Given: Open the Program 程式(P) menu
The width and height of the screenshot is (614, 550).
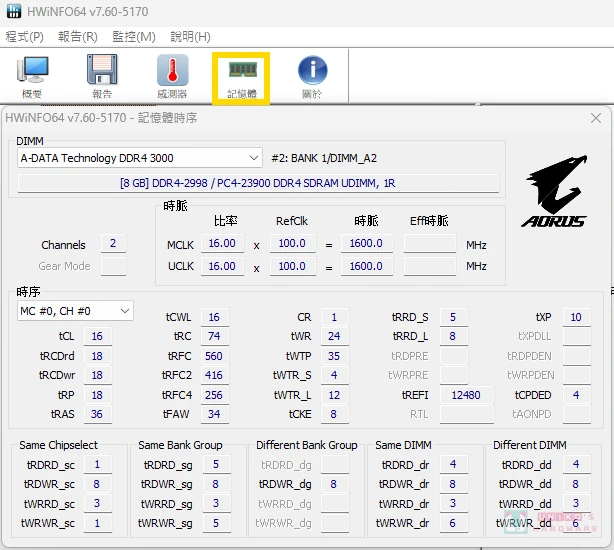Looking at the screenshot, I should [24, 37].
